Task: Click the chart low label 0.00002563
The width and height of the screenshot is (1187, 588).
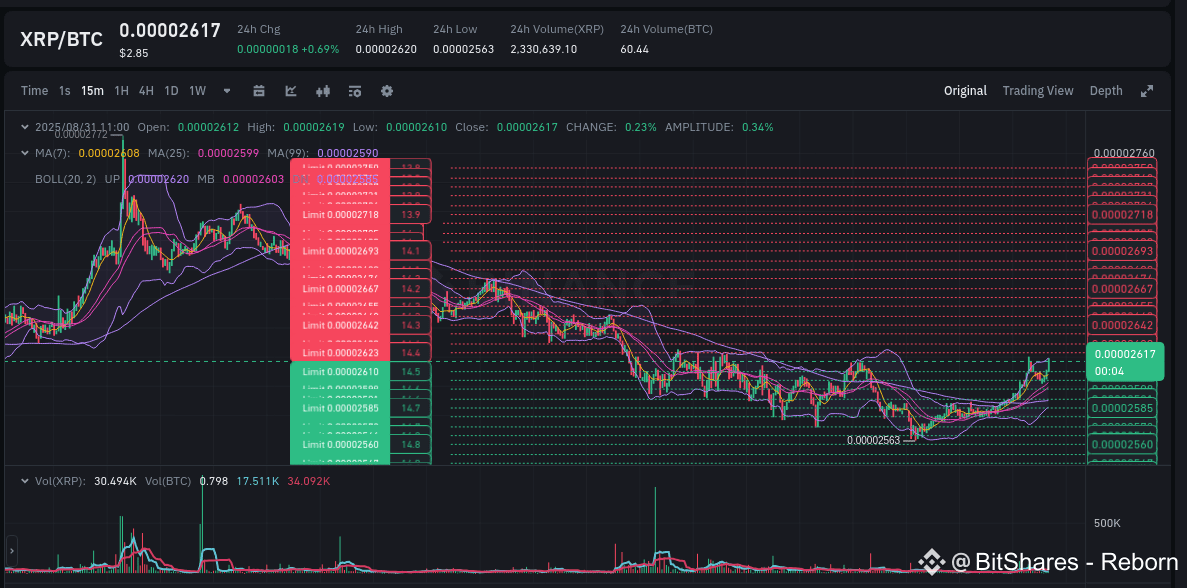Action: (x=874, y=440)
